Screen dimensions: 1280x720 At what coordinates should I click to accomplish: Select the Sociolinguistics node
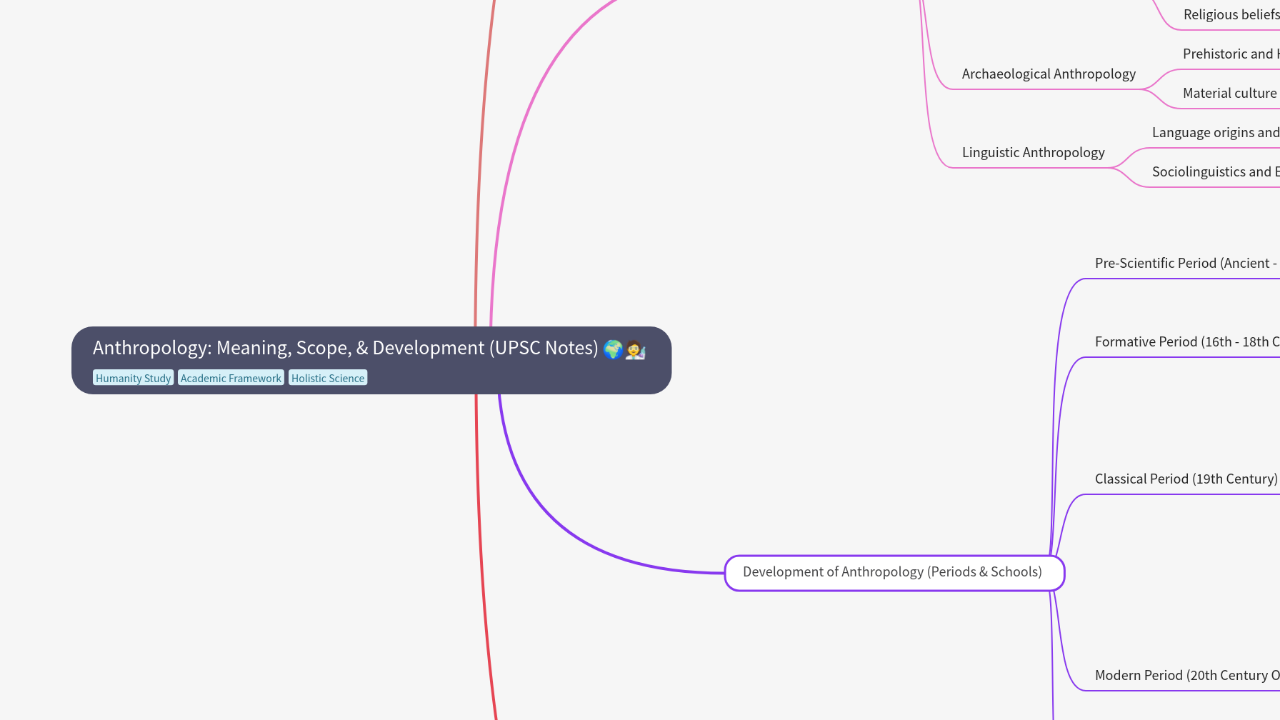1215,171
